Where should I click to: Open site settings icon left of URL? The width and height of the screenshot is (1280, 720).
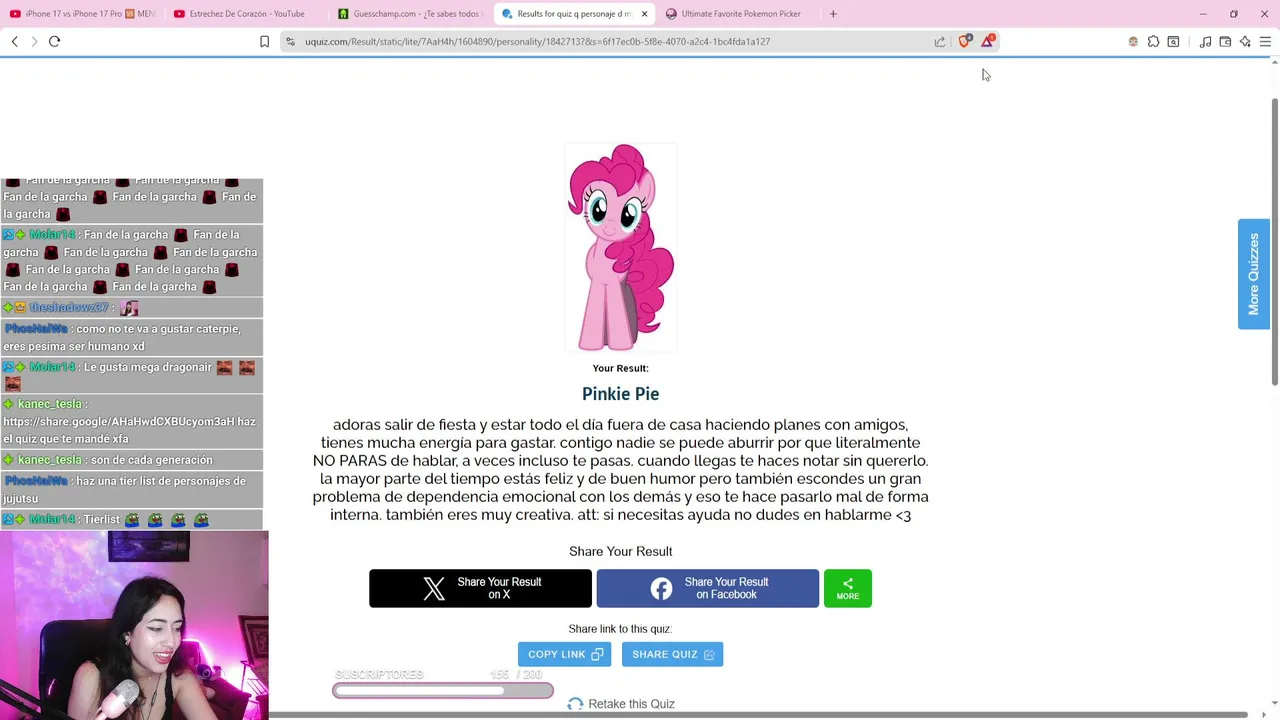(290, 41)
